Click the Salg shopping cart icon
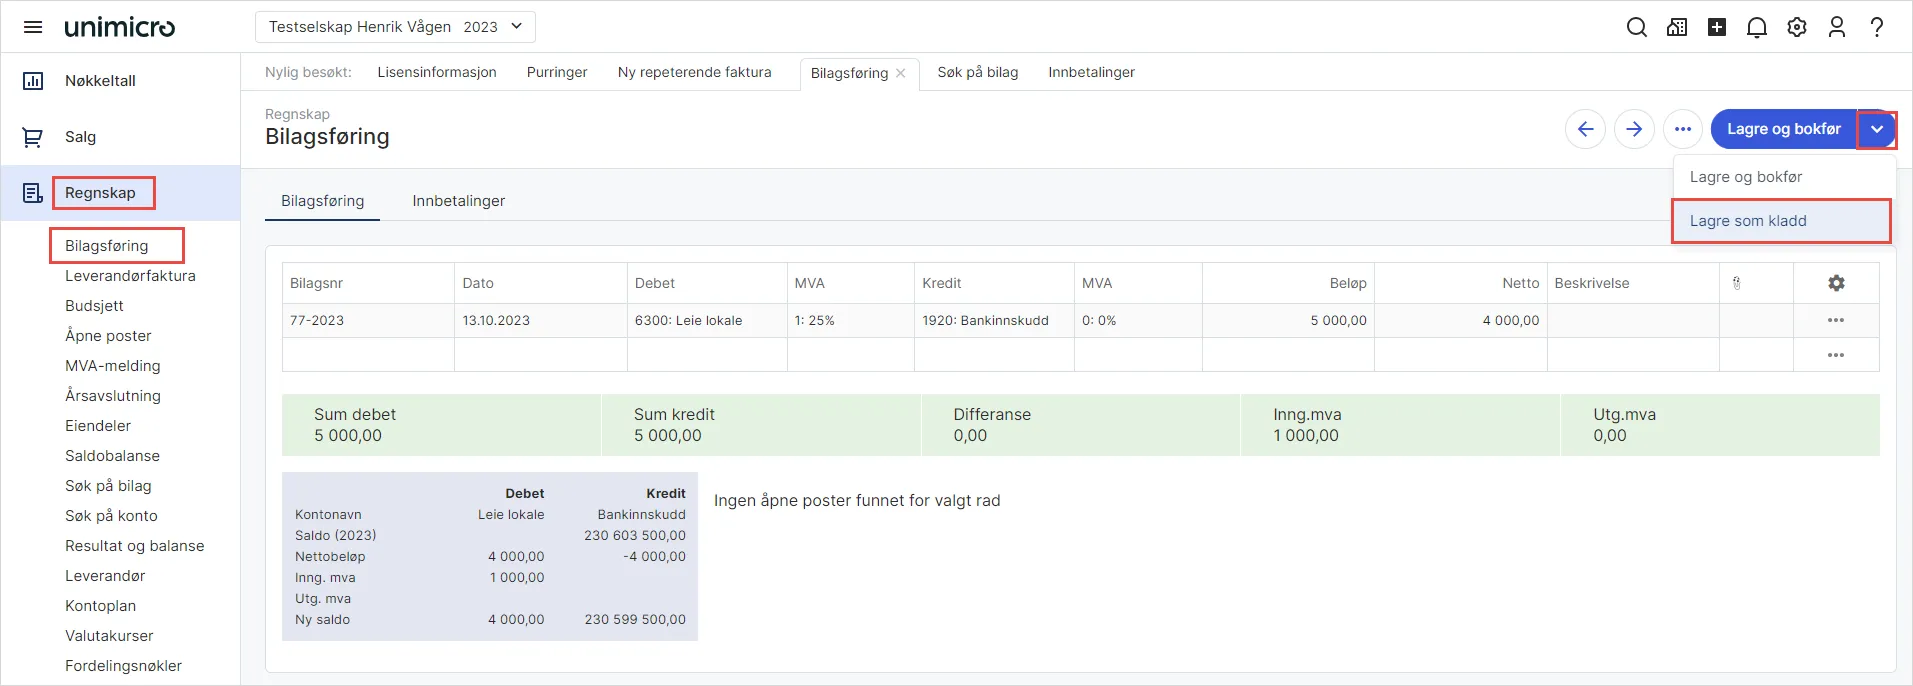The image size is (1913, 686). (33, 137)
